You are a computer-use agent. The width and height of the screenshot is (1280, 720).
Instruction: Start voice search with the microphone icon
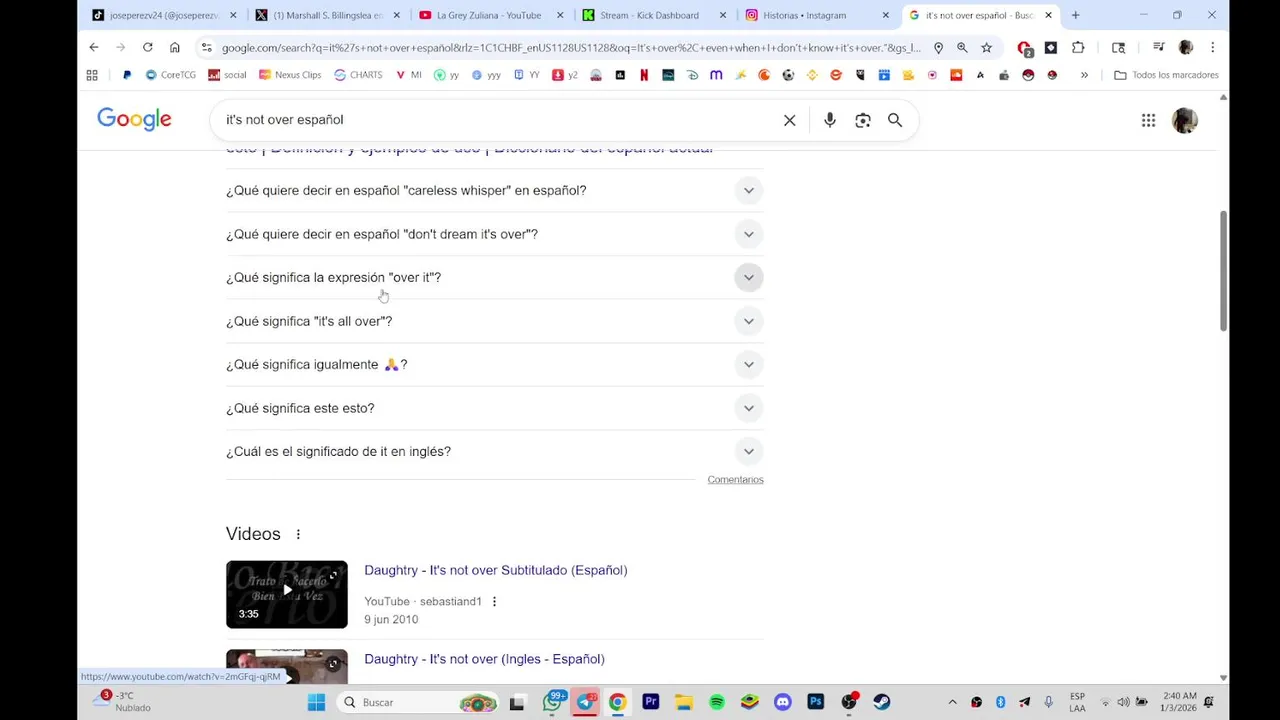point(830,120)
